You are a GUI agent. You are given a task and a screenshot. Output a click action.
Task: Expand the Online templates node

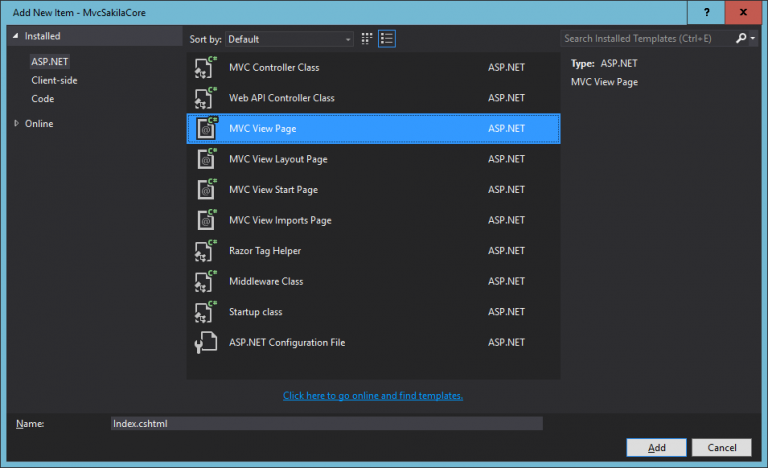pos(16,124)
